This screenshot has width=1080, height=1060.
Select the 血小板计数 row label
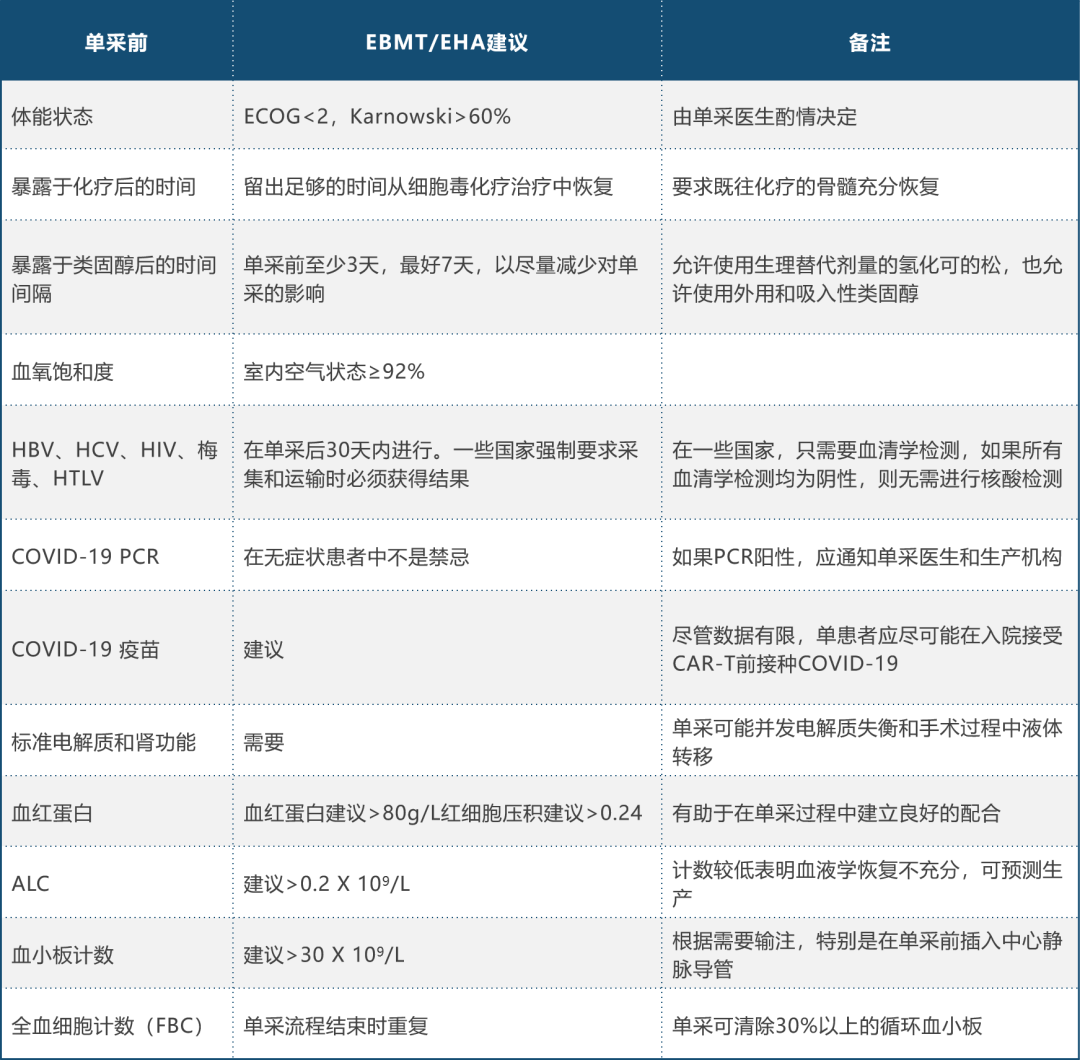point(63,955)
